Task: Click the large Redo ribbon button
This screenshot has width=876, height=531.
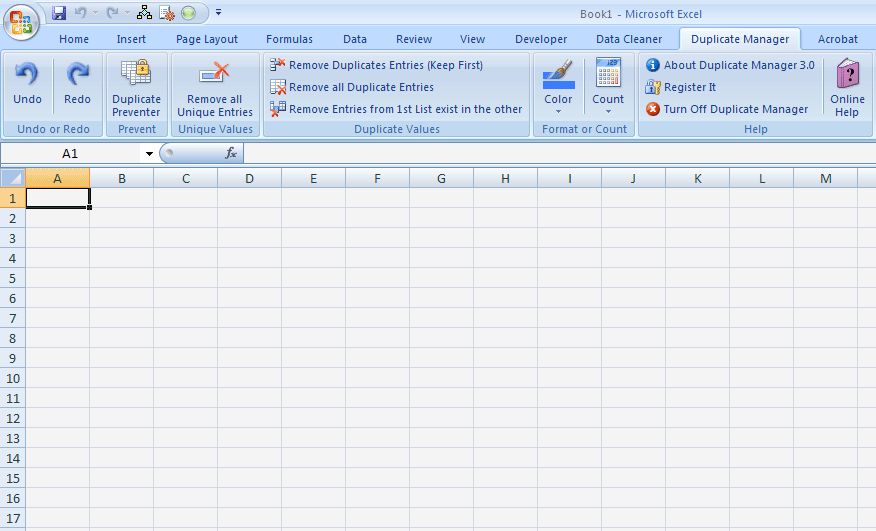Action: click(x=77, y=84)
